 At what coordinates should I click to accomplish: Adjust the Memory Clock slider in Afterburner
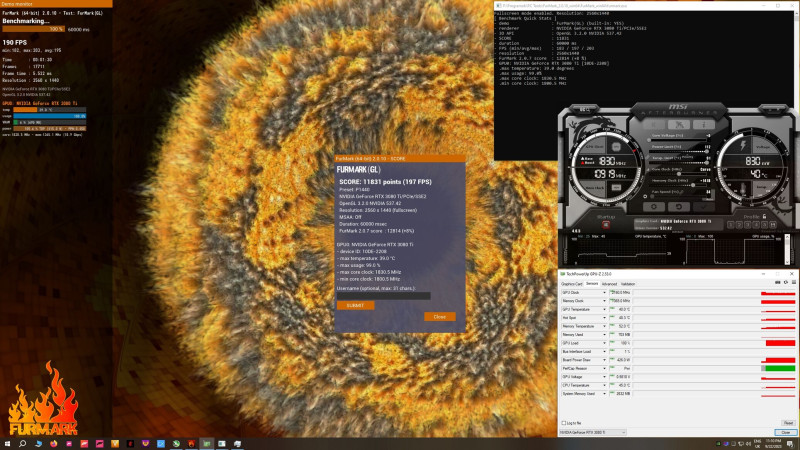(678, 185)
